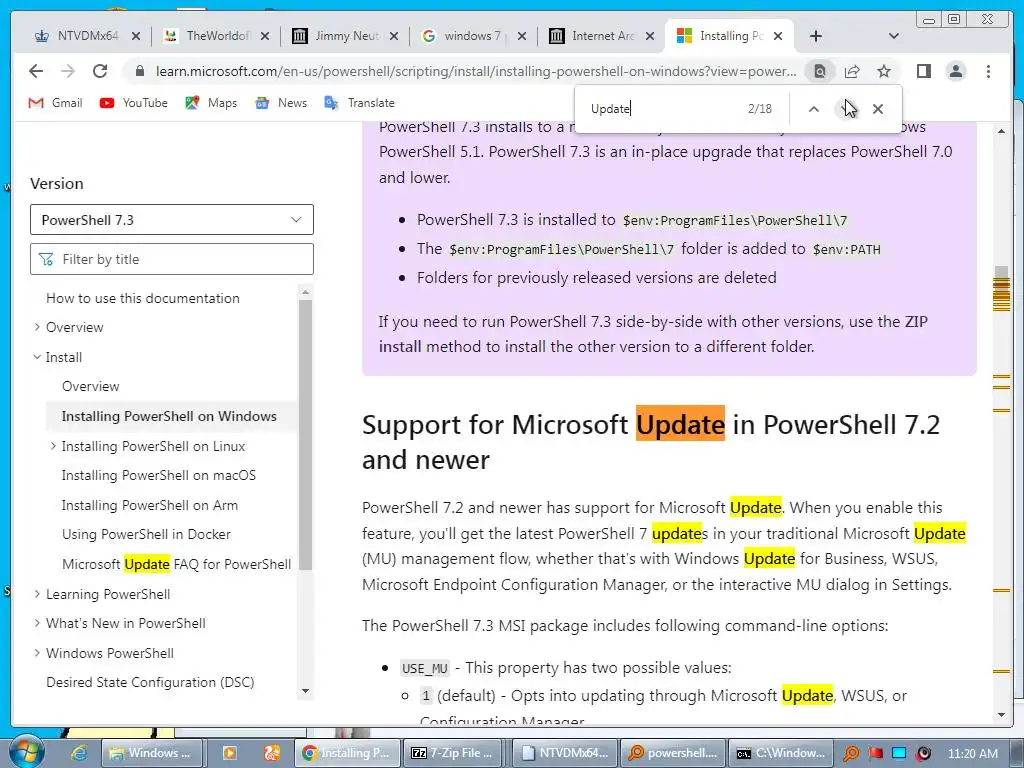
Task: Open the YouTube bookmark
Action: click(x=133, y=103)
